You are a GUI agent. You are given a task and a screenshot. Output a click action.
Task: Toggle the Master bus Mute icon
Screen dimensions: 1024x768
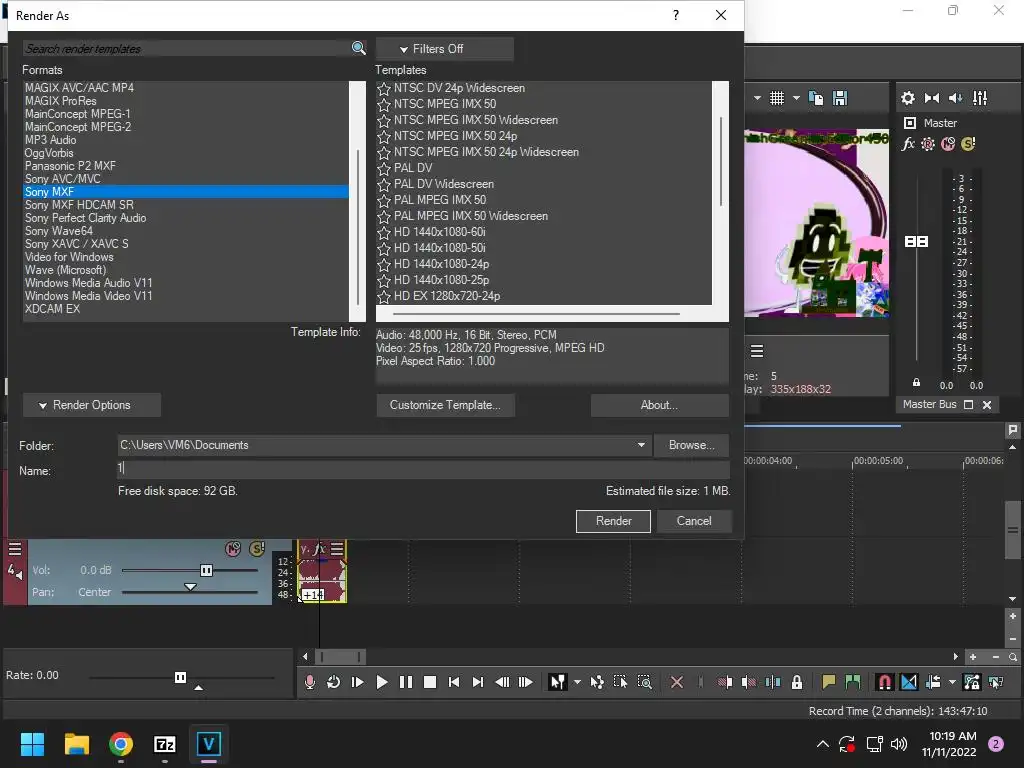coord(948,144)
